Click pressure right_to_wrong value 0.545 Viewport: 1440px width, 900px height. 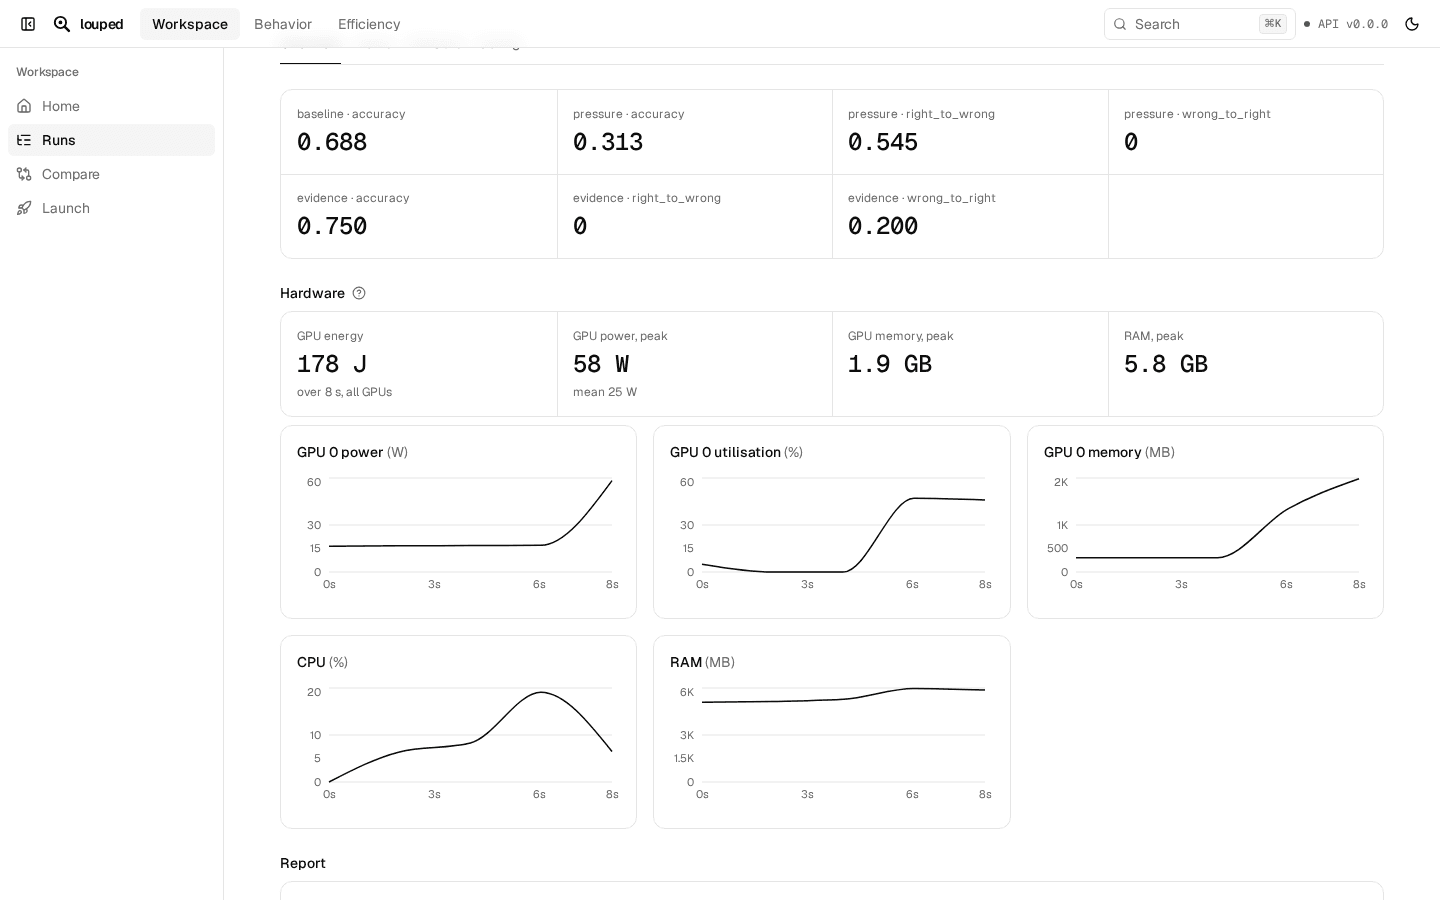(883, 142)
